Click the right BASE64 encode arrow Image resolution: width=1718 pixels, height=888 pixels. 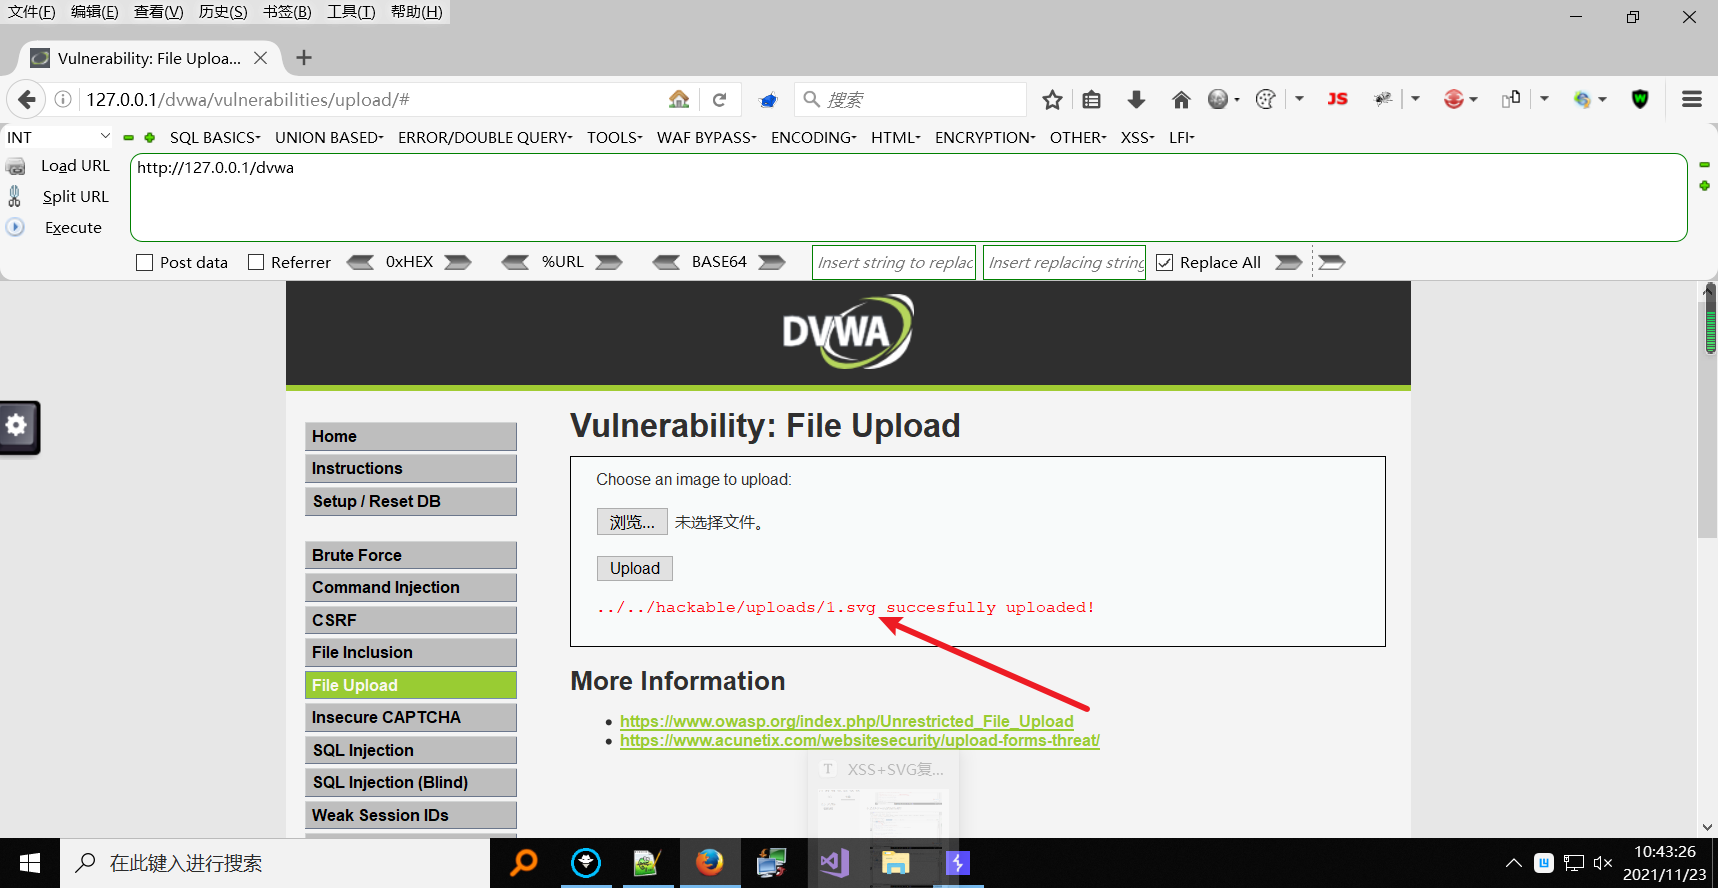[772, 262]
